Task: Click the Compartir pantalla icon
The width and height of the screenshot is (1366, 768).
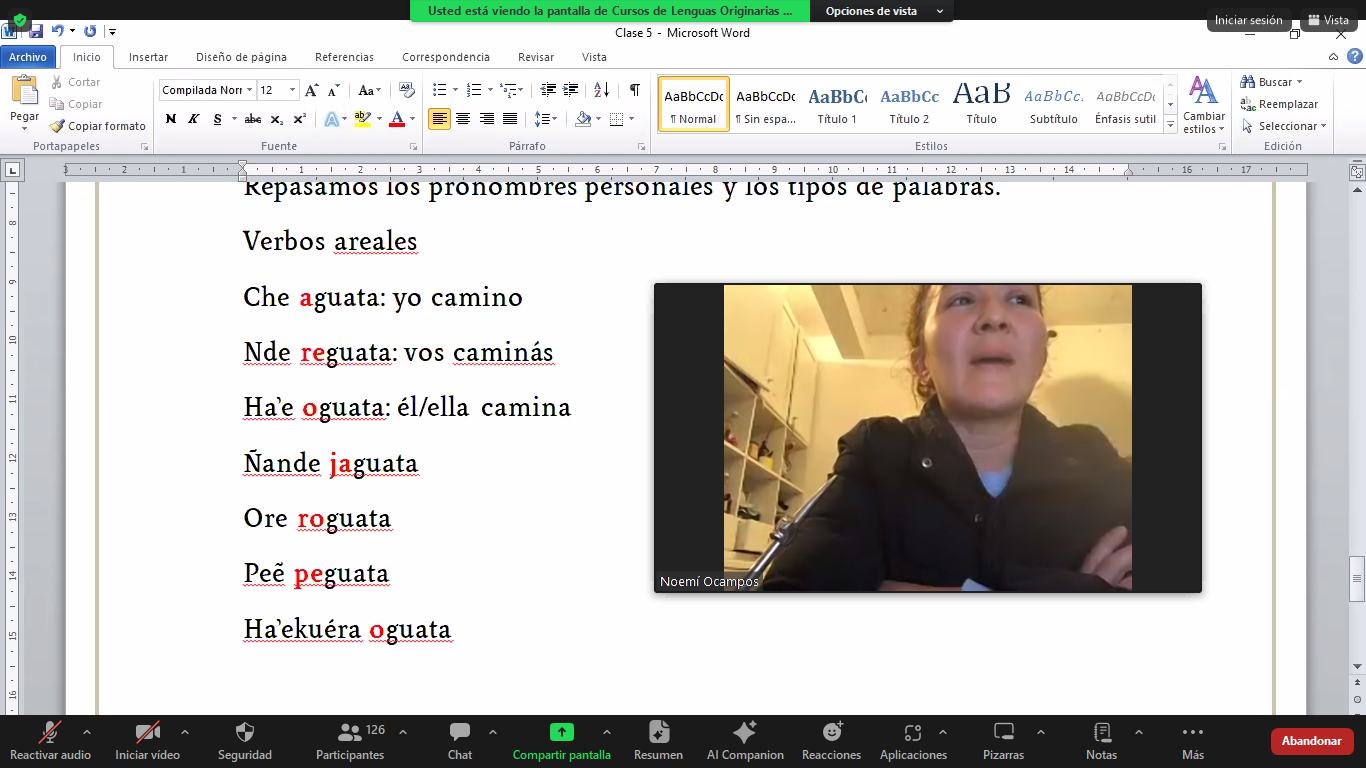Action: [561, 732]
